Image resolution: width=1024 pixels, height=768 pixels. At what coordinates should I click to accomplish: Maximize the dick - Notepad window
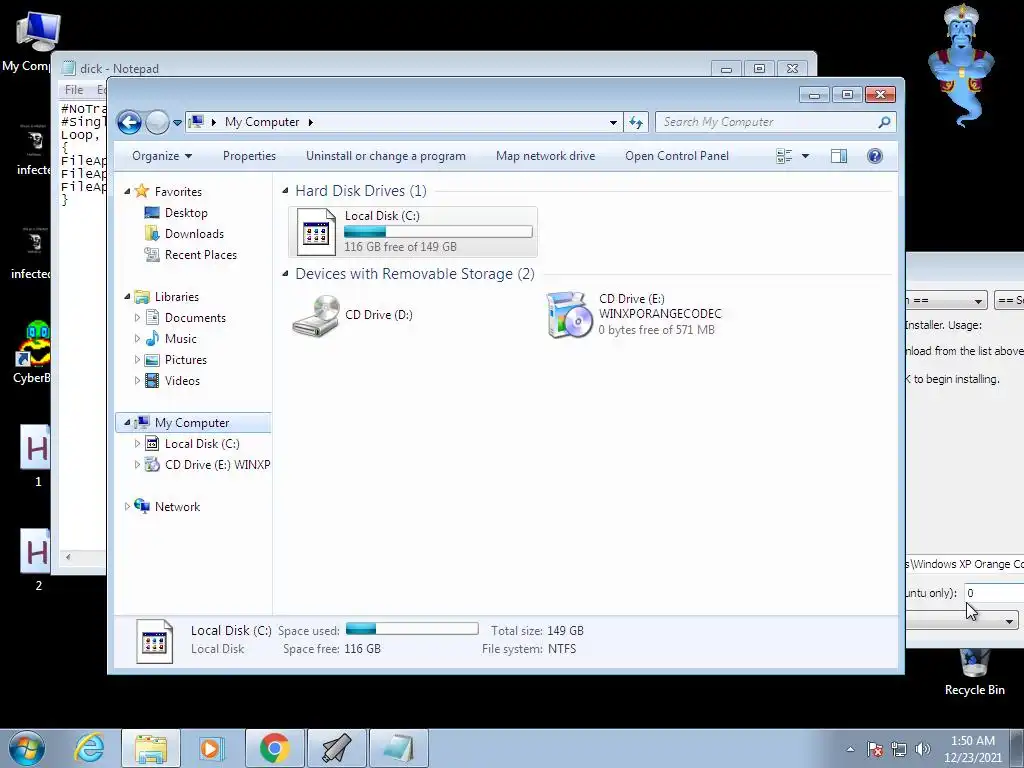pyautogui.click(x=759, y=69)
